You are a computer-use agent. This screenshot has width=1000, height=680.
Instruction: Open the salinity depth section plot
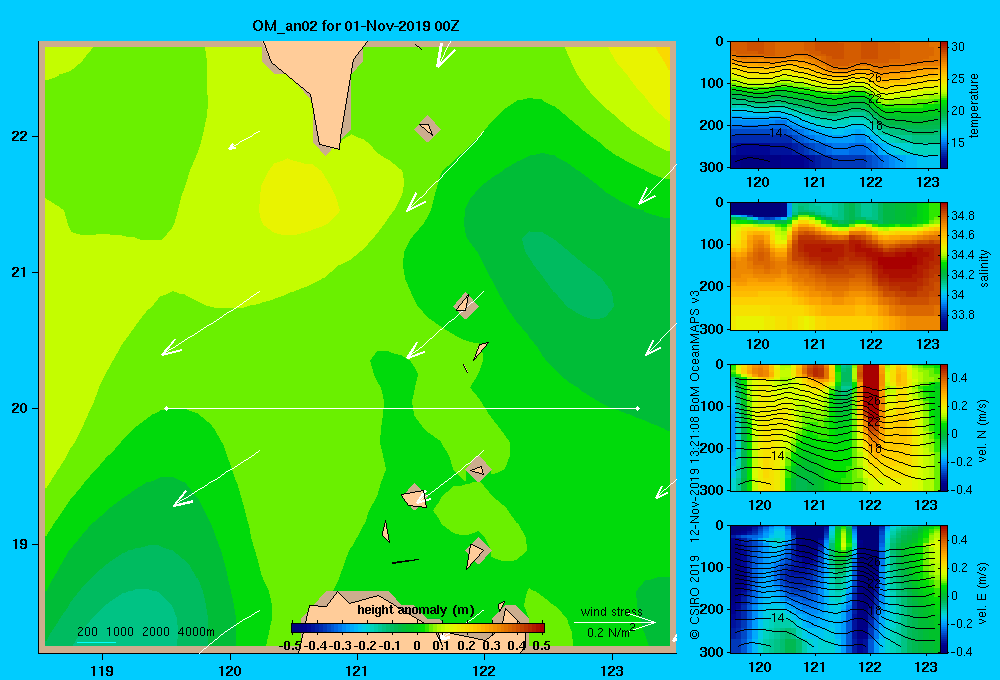pyautogui.click(x=834, y=266)
